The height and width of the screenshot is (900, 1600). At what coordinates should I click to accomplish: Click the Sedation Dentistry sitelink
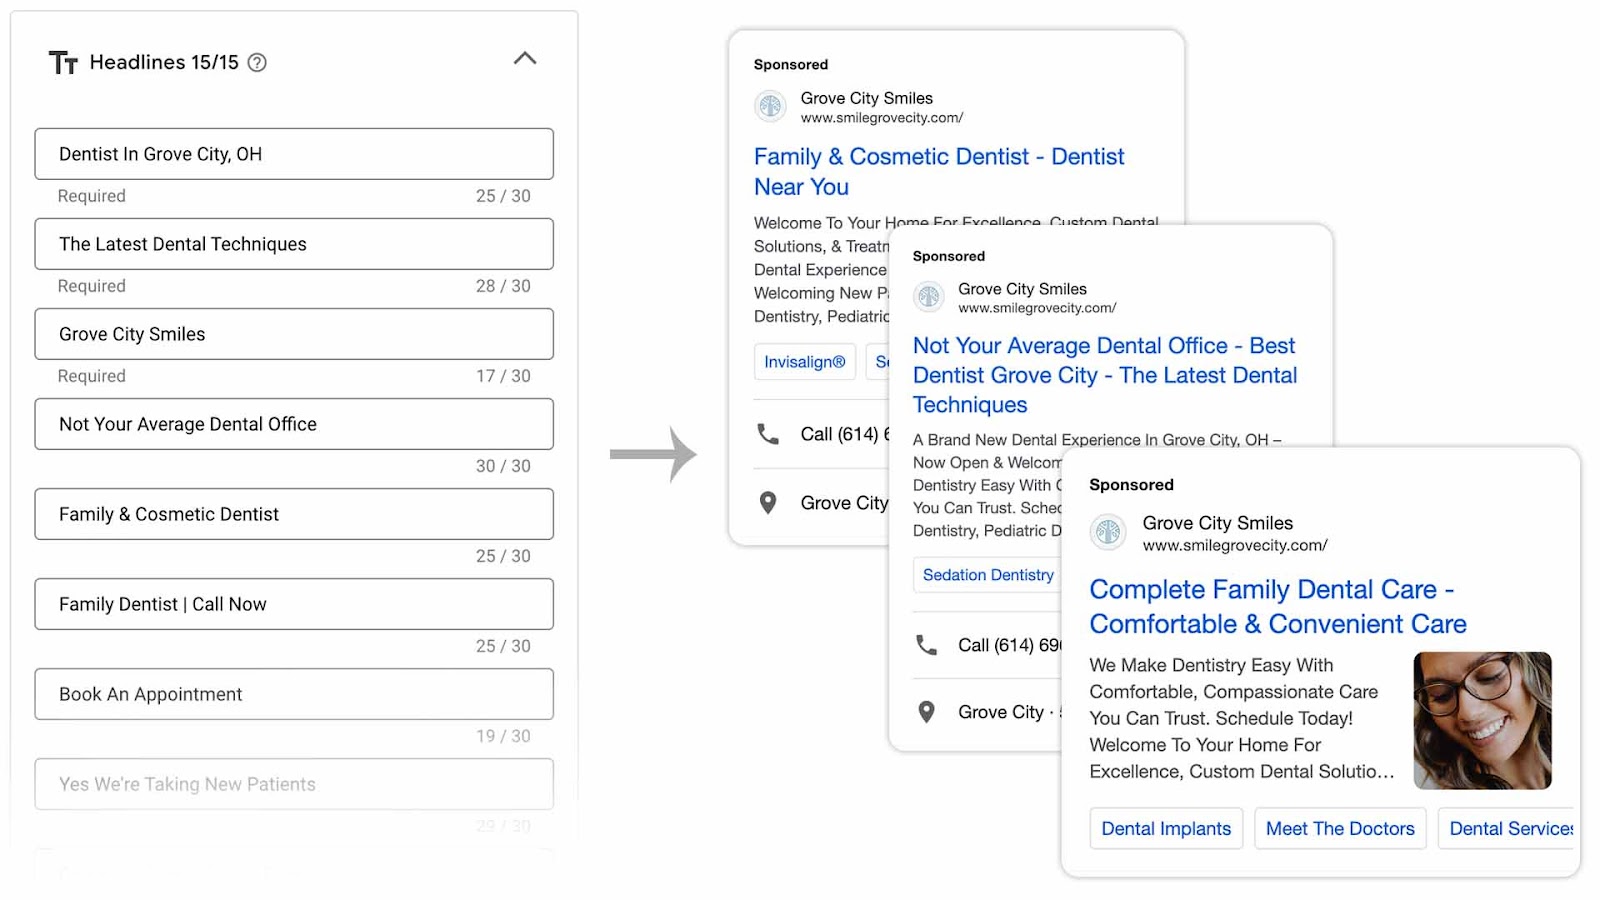click(987, 575)
